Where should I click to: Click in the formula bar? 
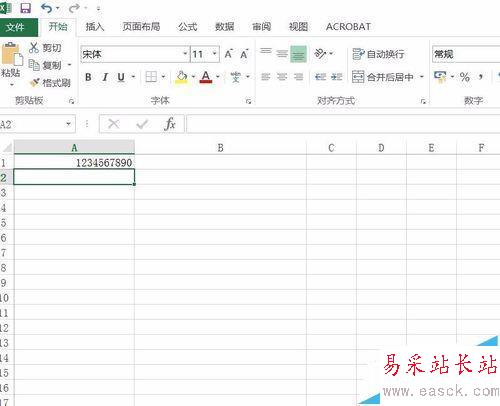pos(343,124)
